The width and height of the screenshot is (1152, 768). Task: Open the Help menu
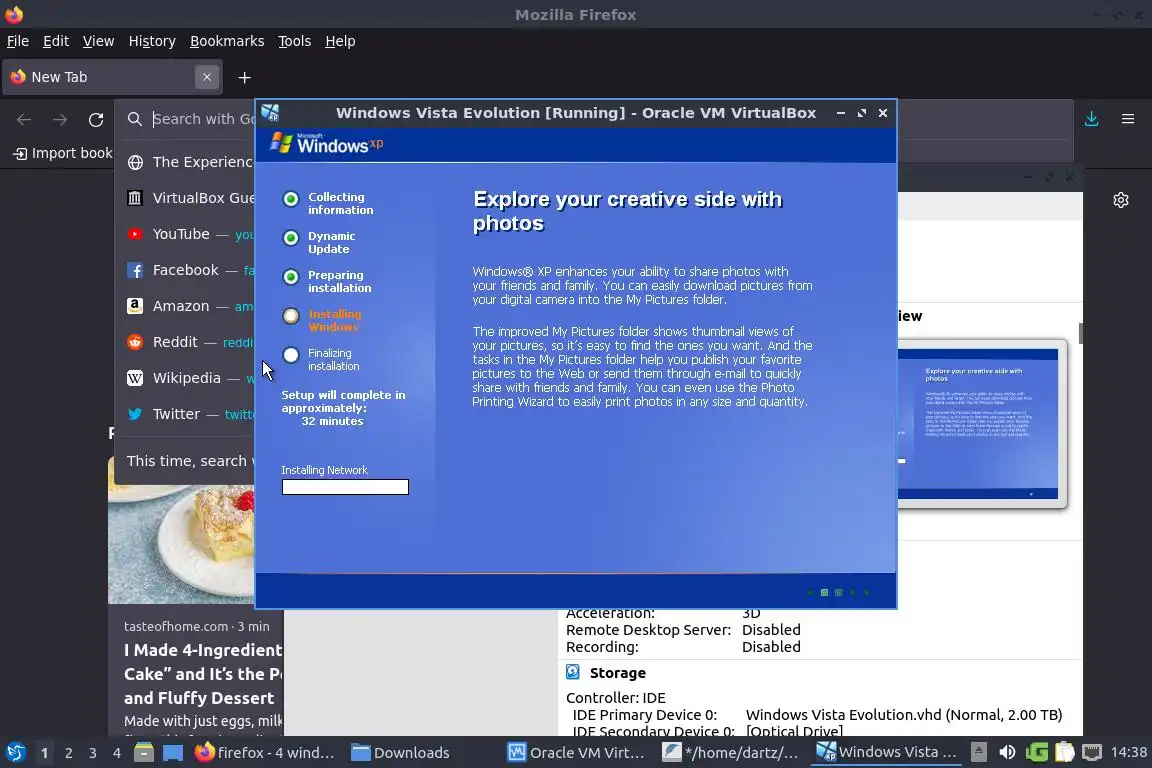click(x=340, y=41)
